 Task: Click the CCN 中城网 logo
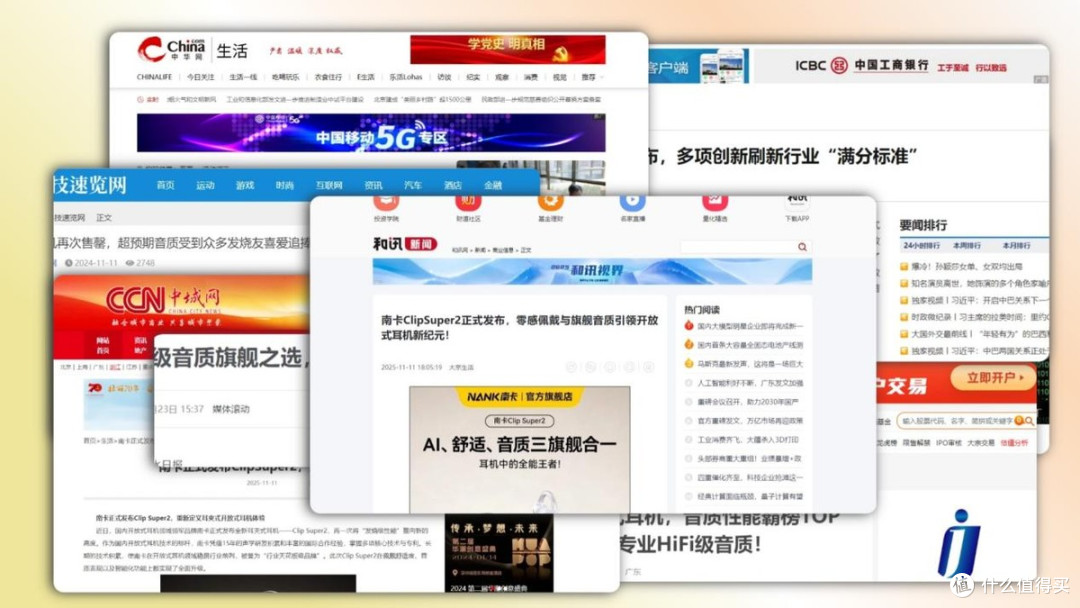tap(163, 302)
